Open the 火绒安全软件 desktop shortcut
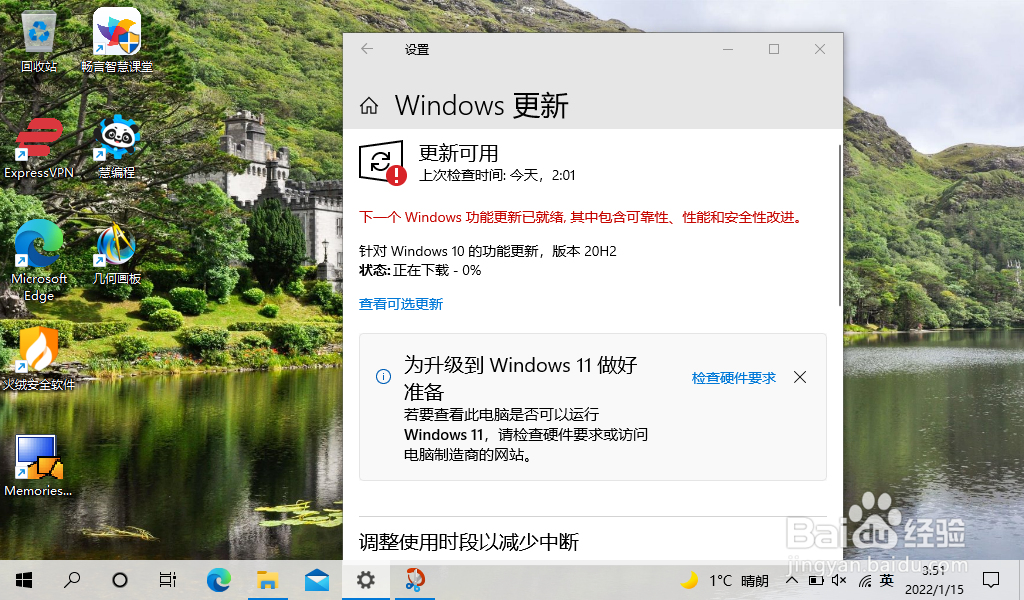Screen dimensions: 1024x600 39,359
